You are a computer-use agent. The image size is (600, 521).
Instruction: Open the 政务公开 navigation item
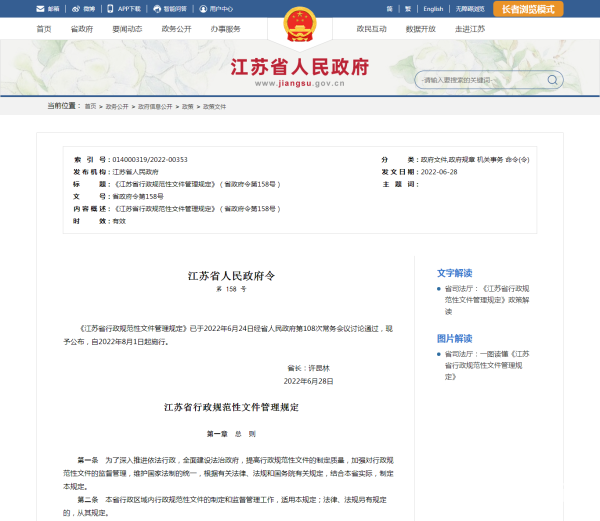pyautogui.click(x=176, y=29)
